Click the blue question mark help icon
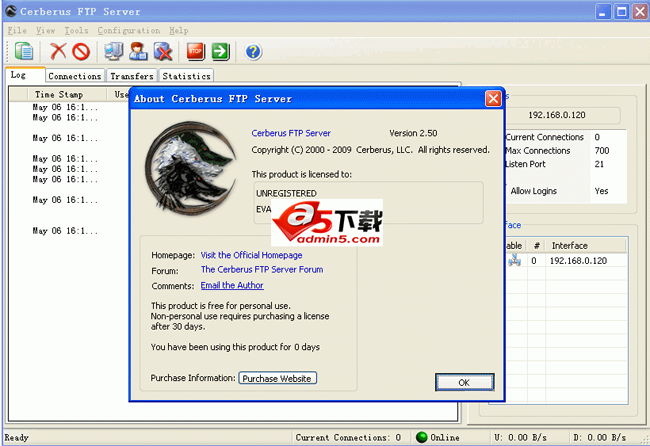Viewport: 650px width, 446px height. coord(253,51)
